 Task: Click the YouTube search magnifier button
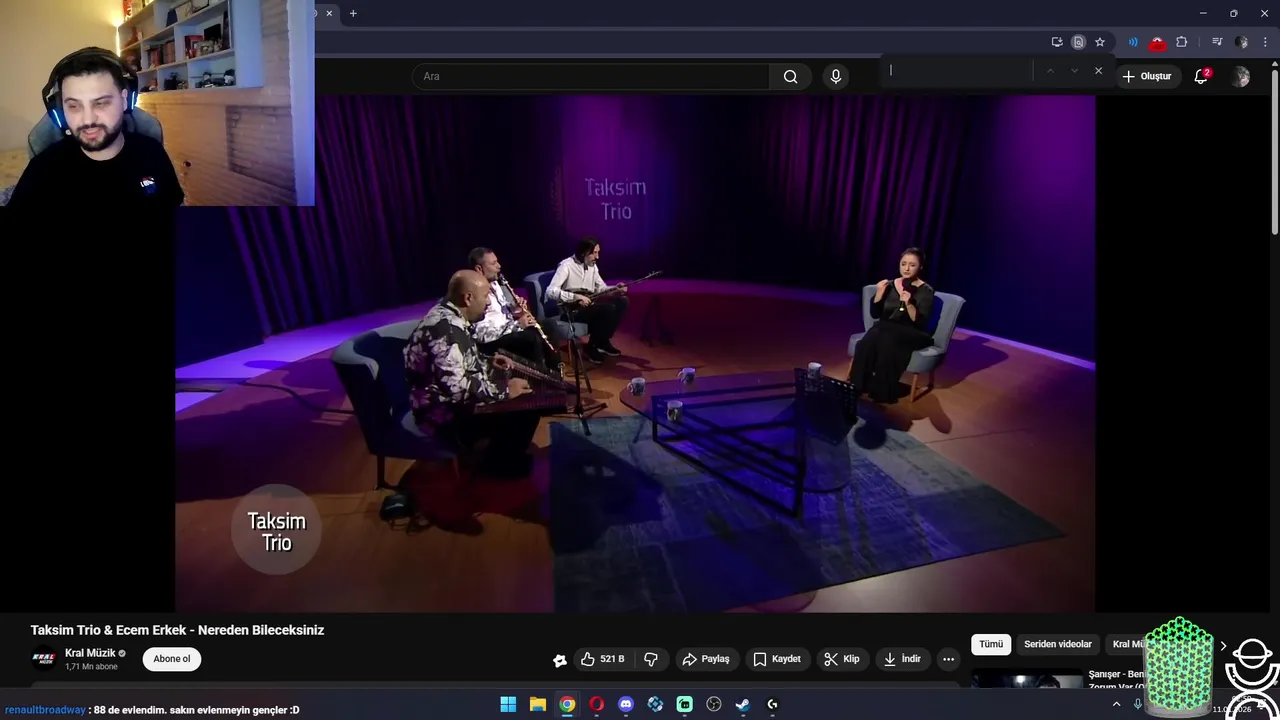(x=790, y=77)
